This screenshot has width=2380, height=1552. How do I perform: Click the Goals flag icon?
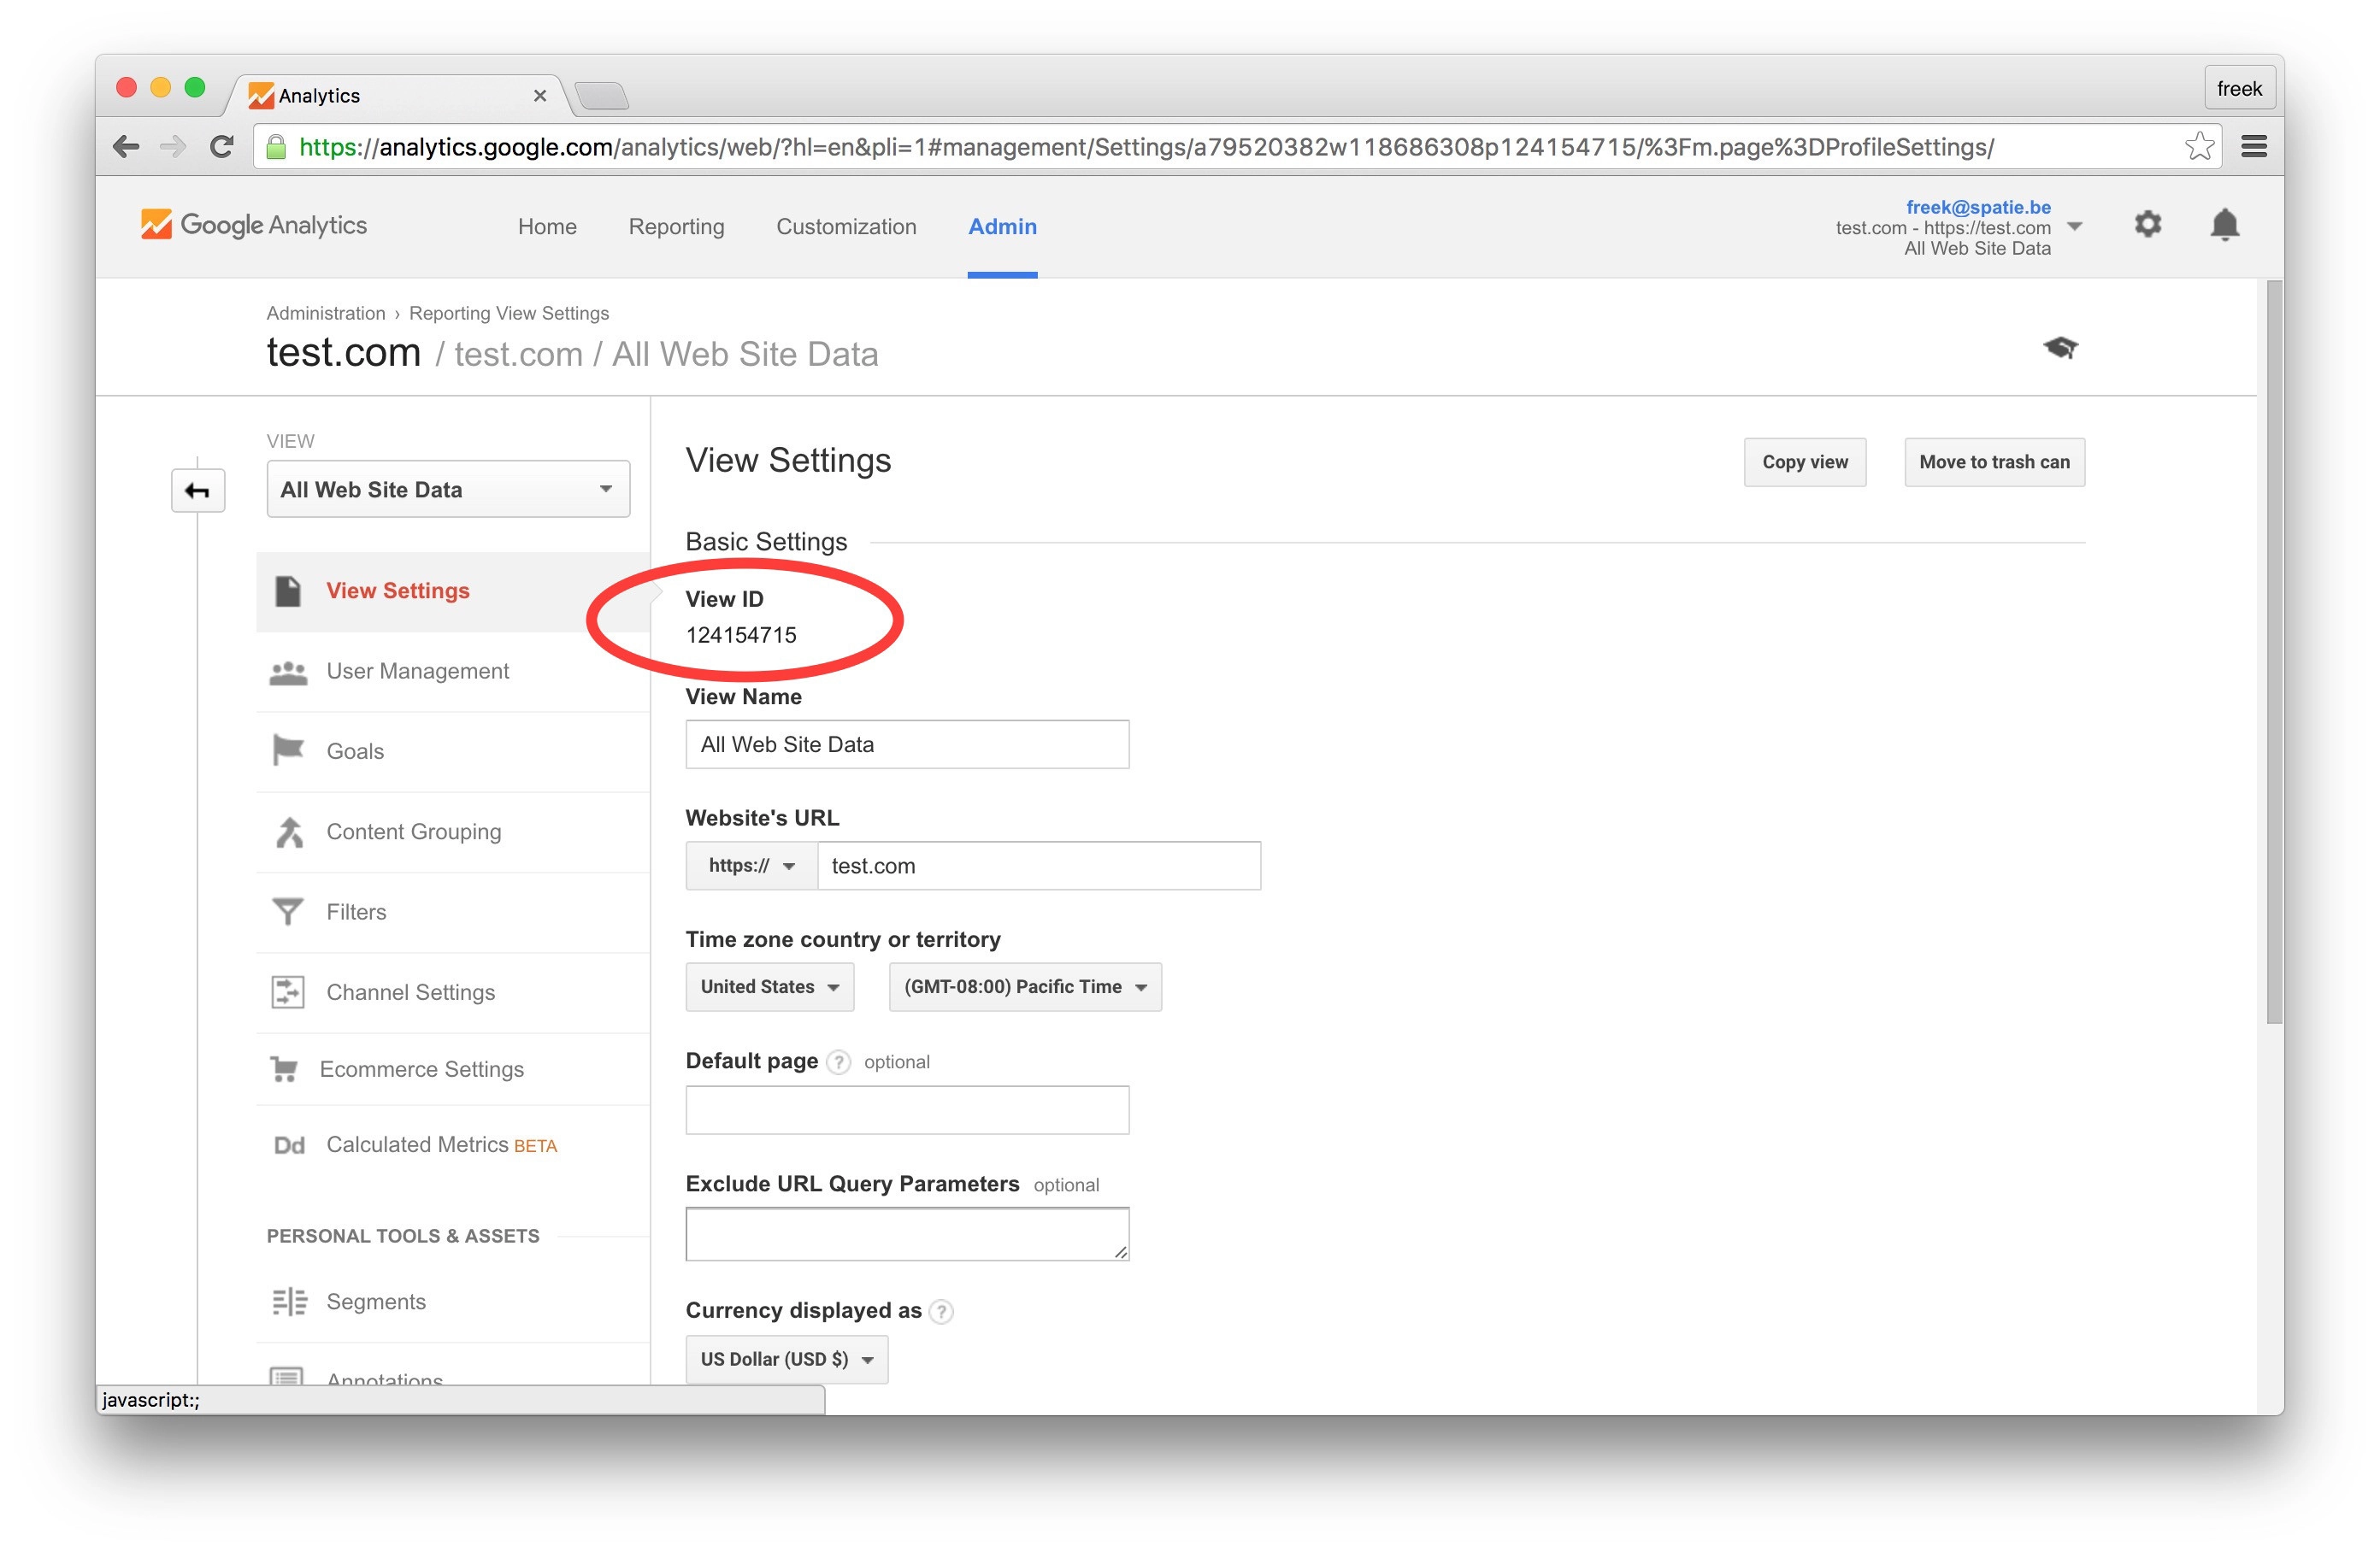[x=288, y=750]
